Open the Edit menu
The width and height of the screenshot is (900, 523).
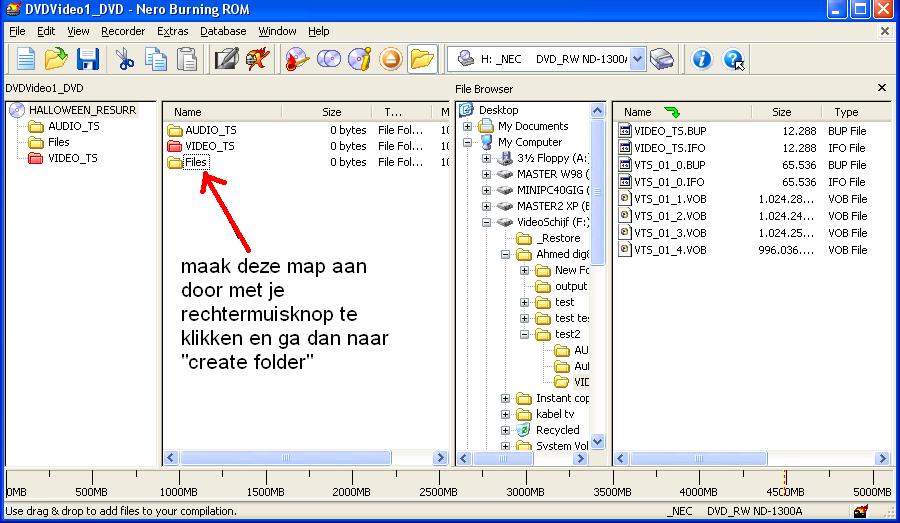click(x=46, y=31)
